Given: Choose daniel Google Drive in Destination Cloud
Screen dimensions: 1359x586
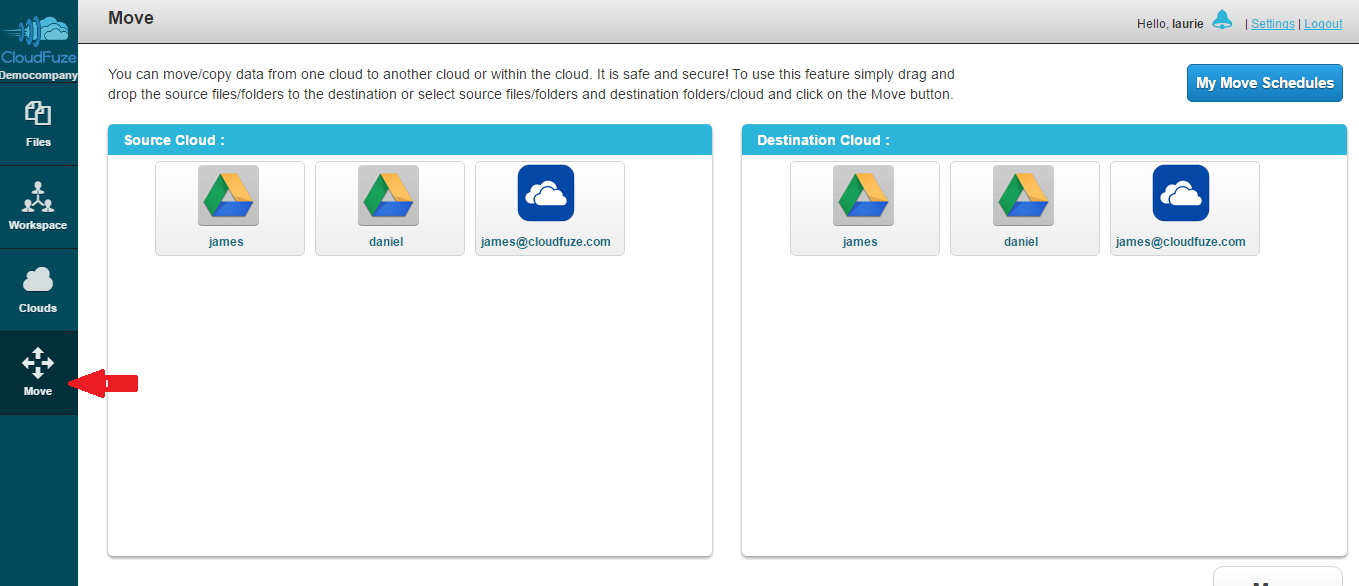Looking at the screenshot, I should click(x=1025, y=208).
